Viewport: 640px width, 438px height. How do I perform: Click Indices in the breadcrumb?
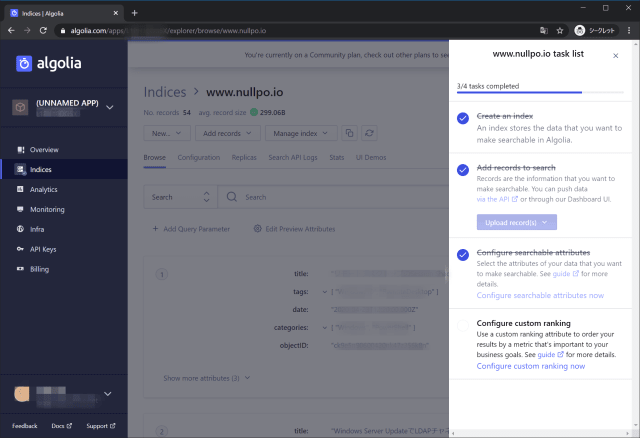165,92
